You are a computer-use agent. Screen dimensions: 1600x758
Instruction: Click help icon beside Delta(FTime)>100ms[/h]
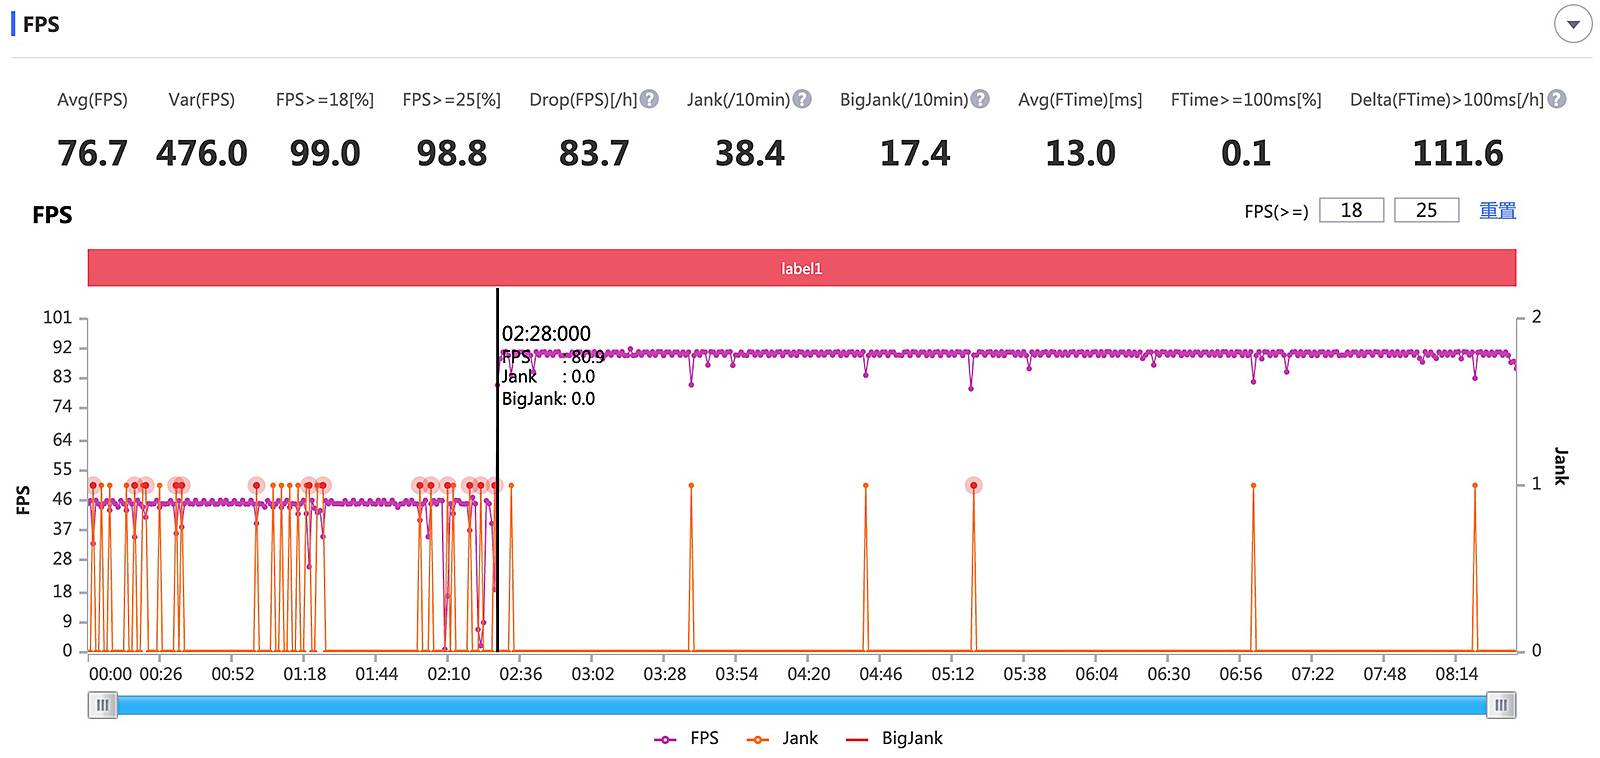[x=1557, y=99]
